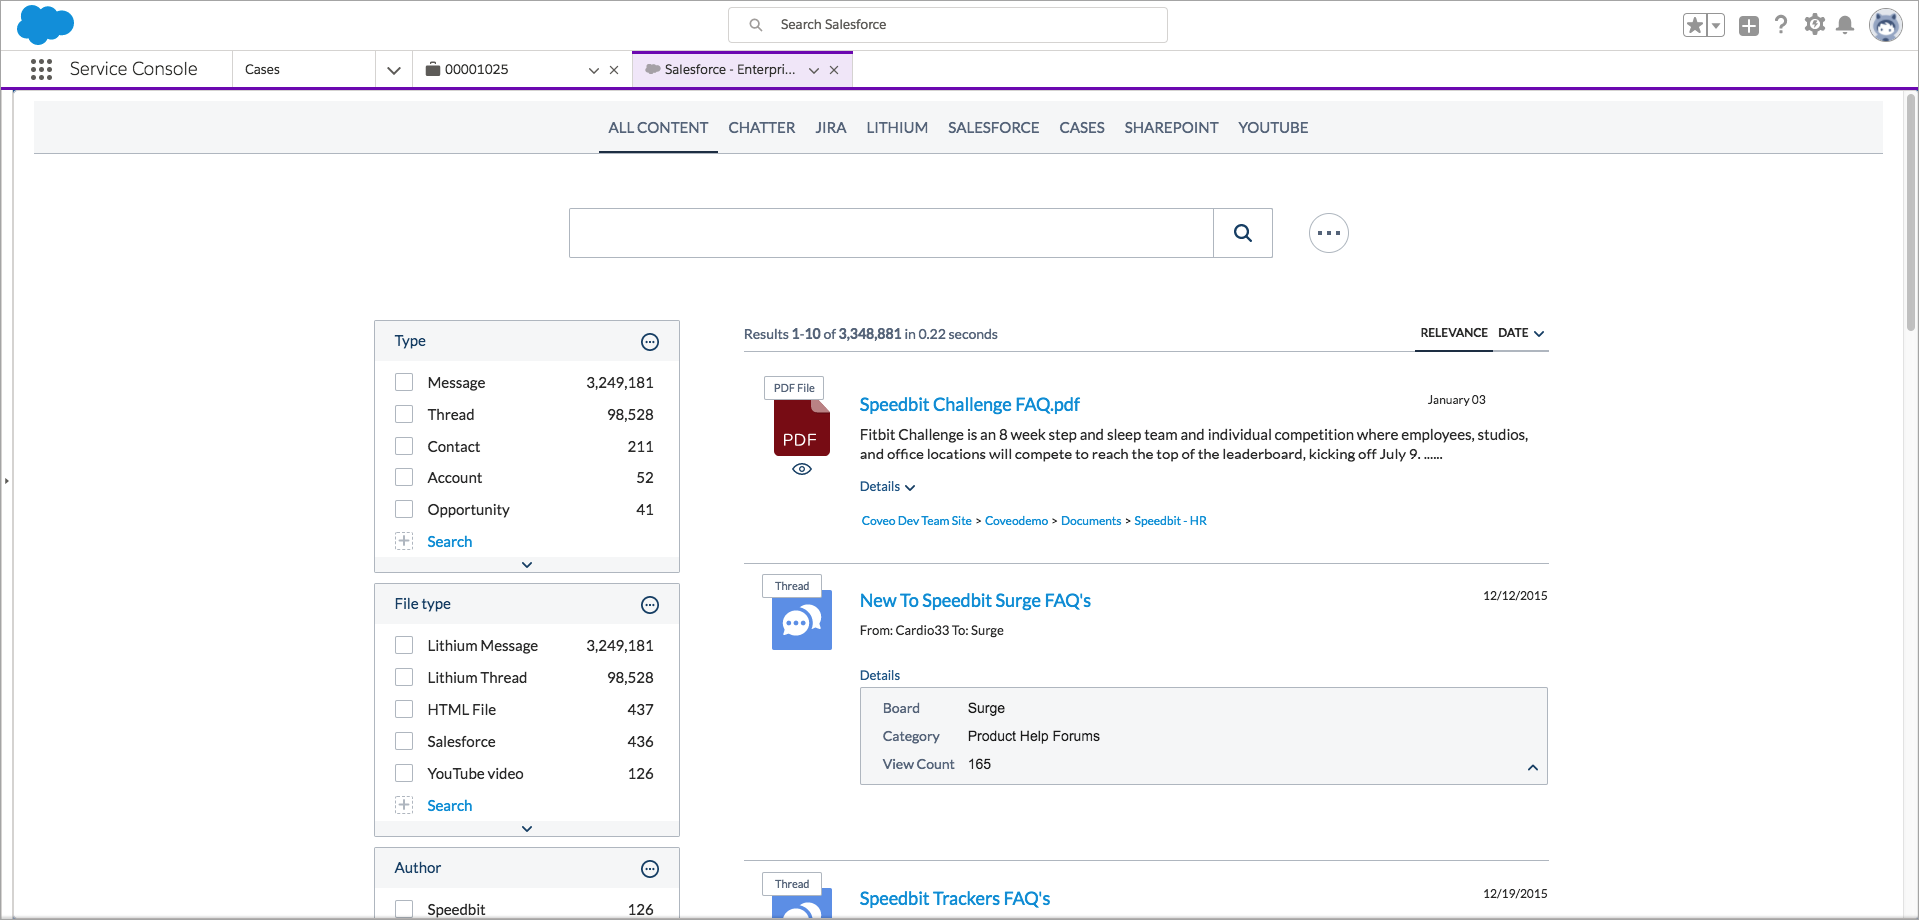Open the favorites list dropdown arrow
The height and width of the screenshot is (920, 1919).
point(1716,25)
